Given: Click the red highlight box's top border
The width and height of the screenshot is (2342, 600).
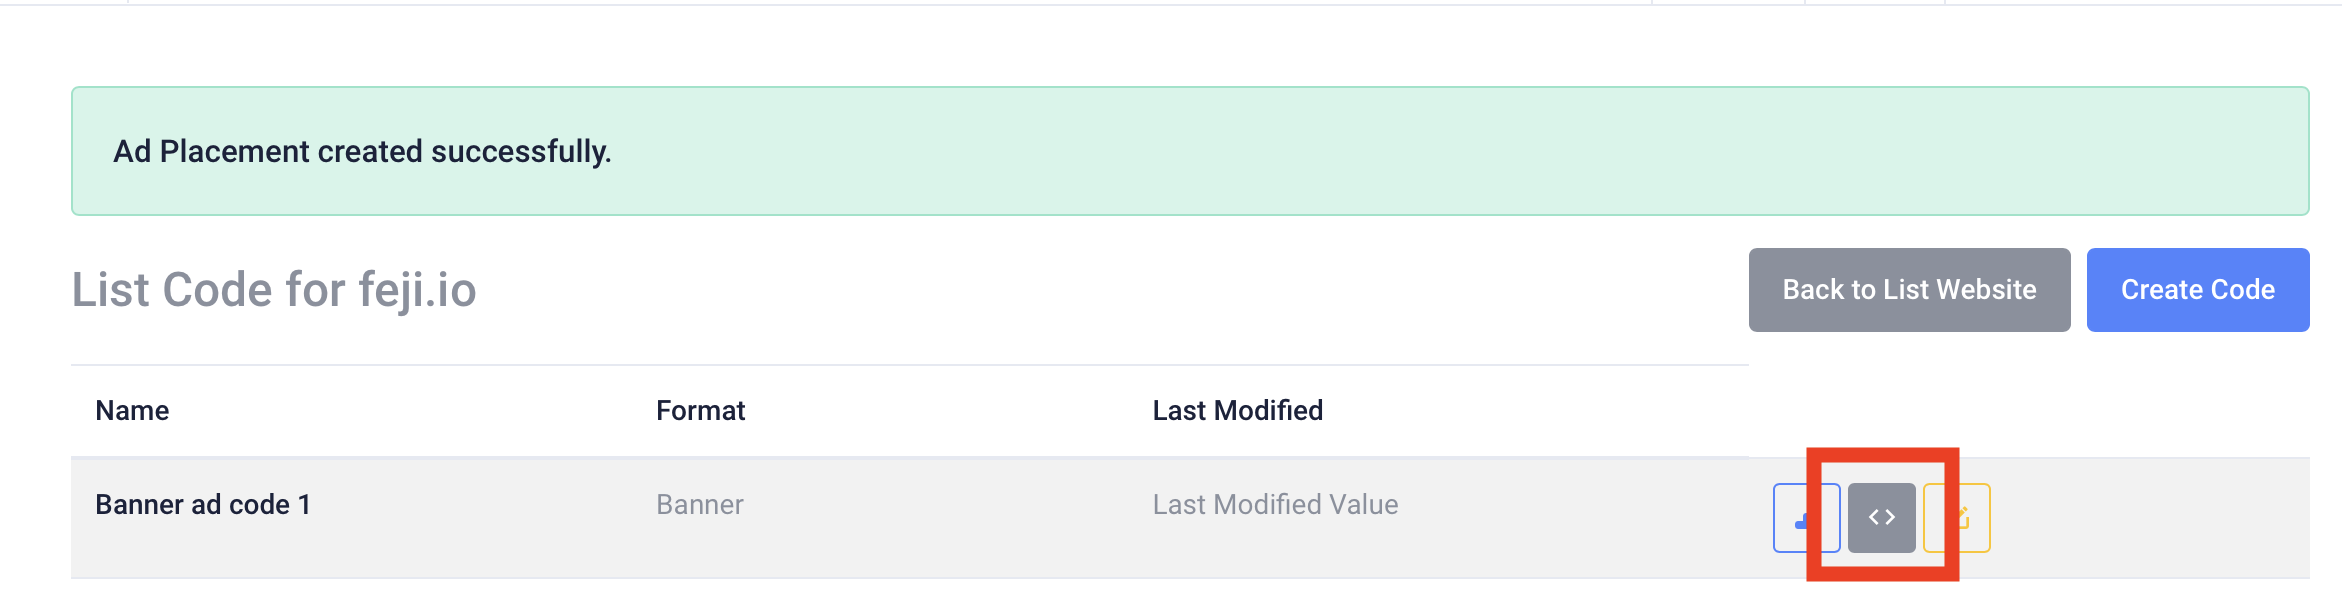Looking at the screenshot, I should click(x=1882, y=454).
